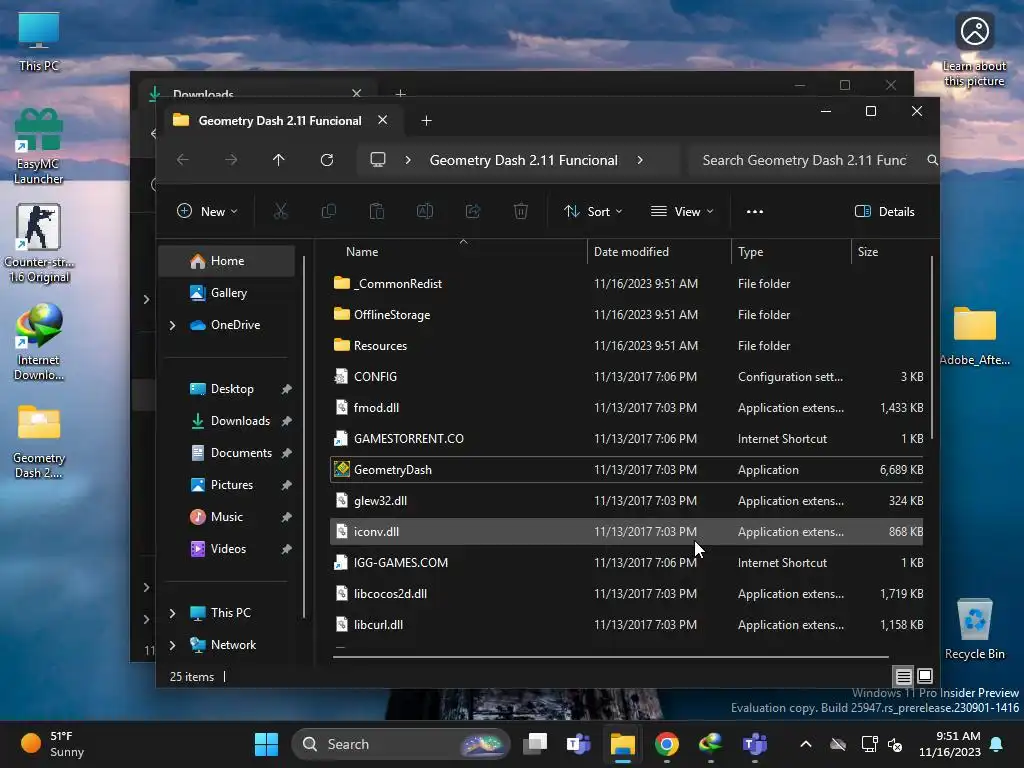1024x768 pixels.
Task: Open Google Chrome from taskbar
Action: (666, 744)
